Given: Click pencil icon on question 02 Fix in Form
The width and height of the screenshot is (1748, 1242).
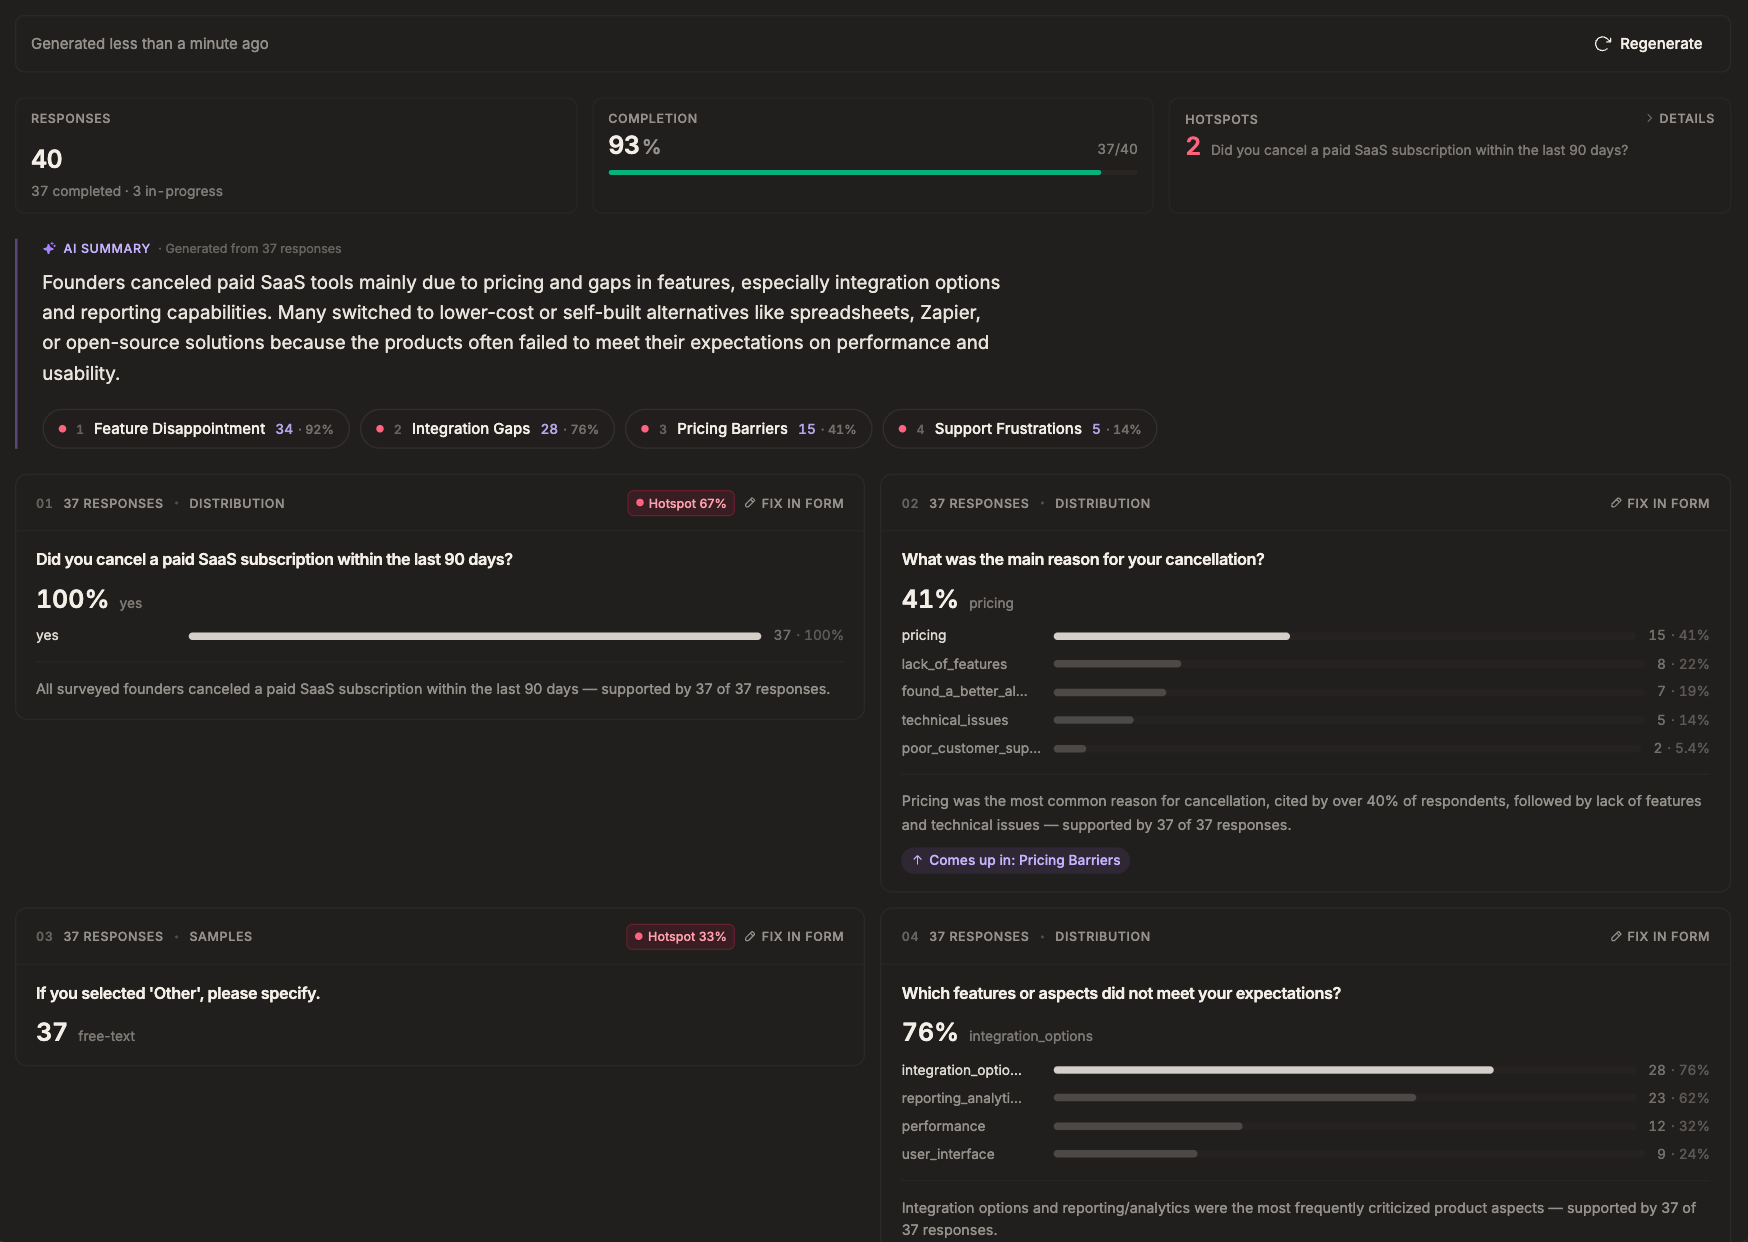Looking at the screenshot, I should click(x=1616, y=503).
